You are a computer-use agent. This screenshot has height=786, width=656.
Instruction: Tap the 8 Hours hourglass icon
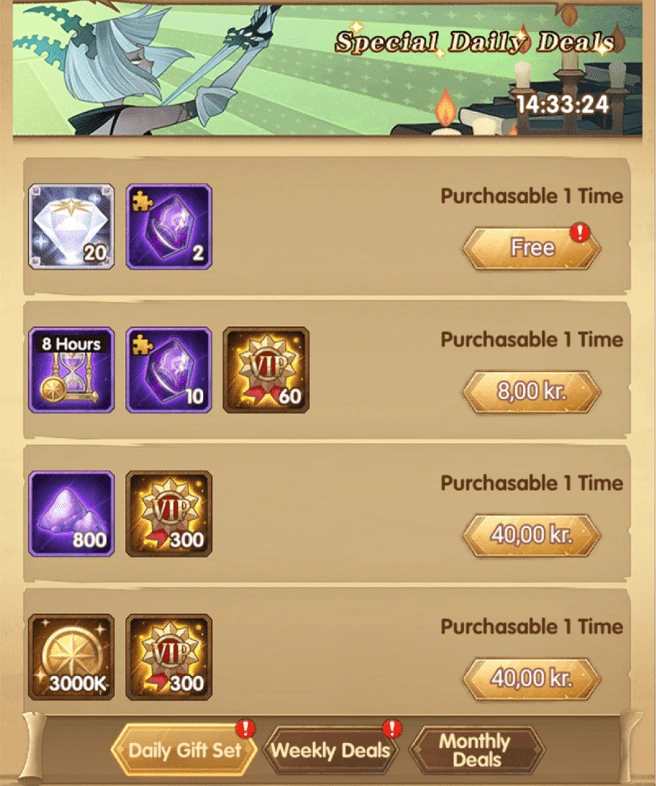72,370
